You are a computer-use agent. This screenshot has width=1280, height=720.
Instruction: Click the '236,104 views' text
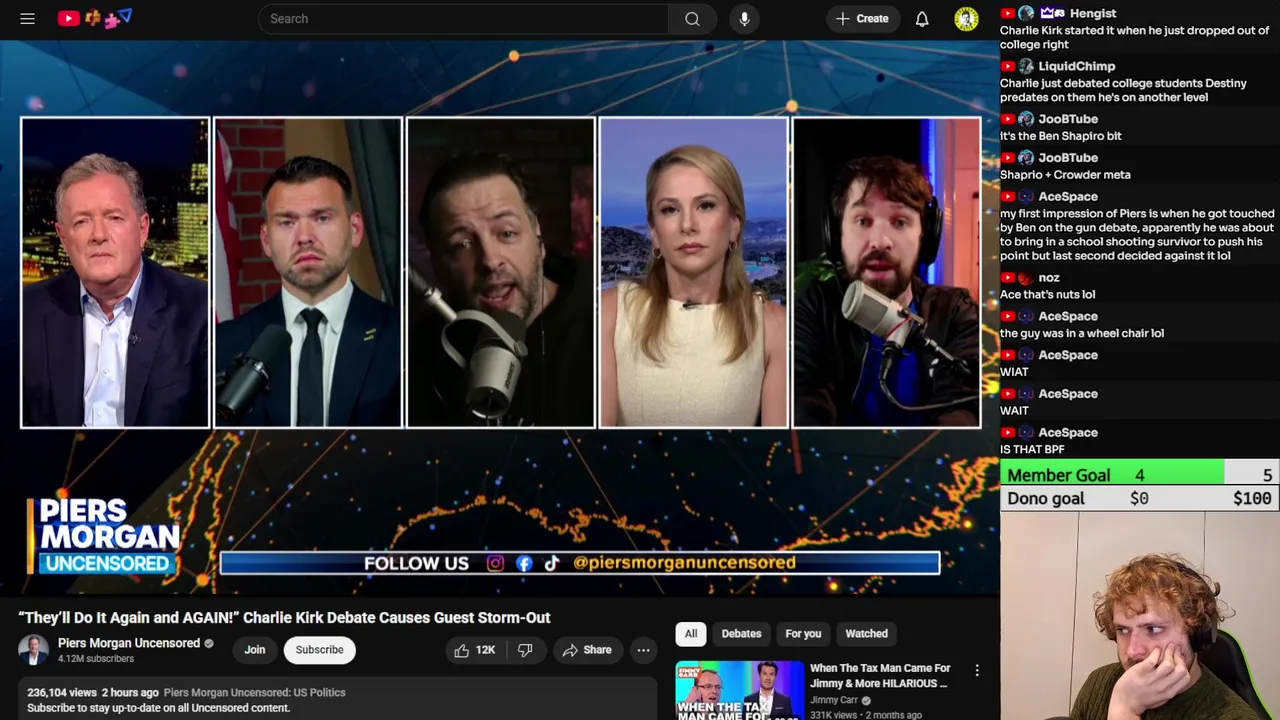pos(62,692)
